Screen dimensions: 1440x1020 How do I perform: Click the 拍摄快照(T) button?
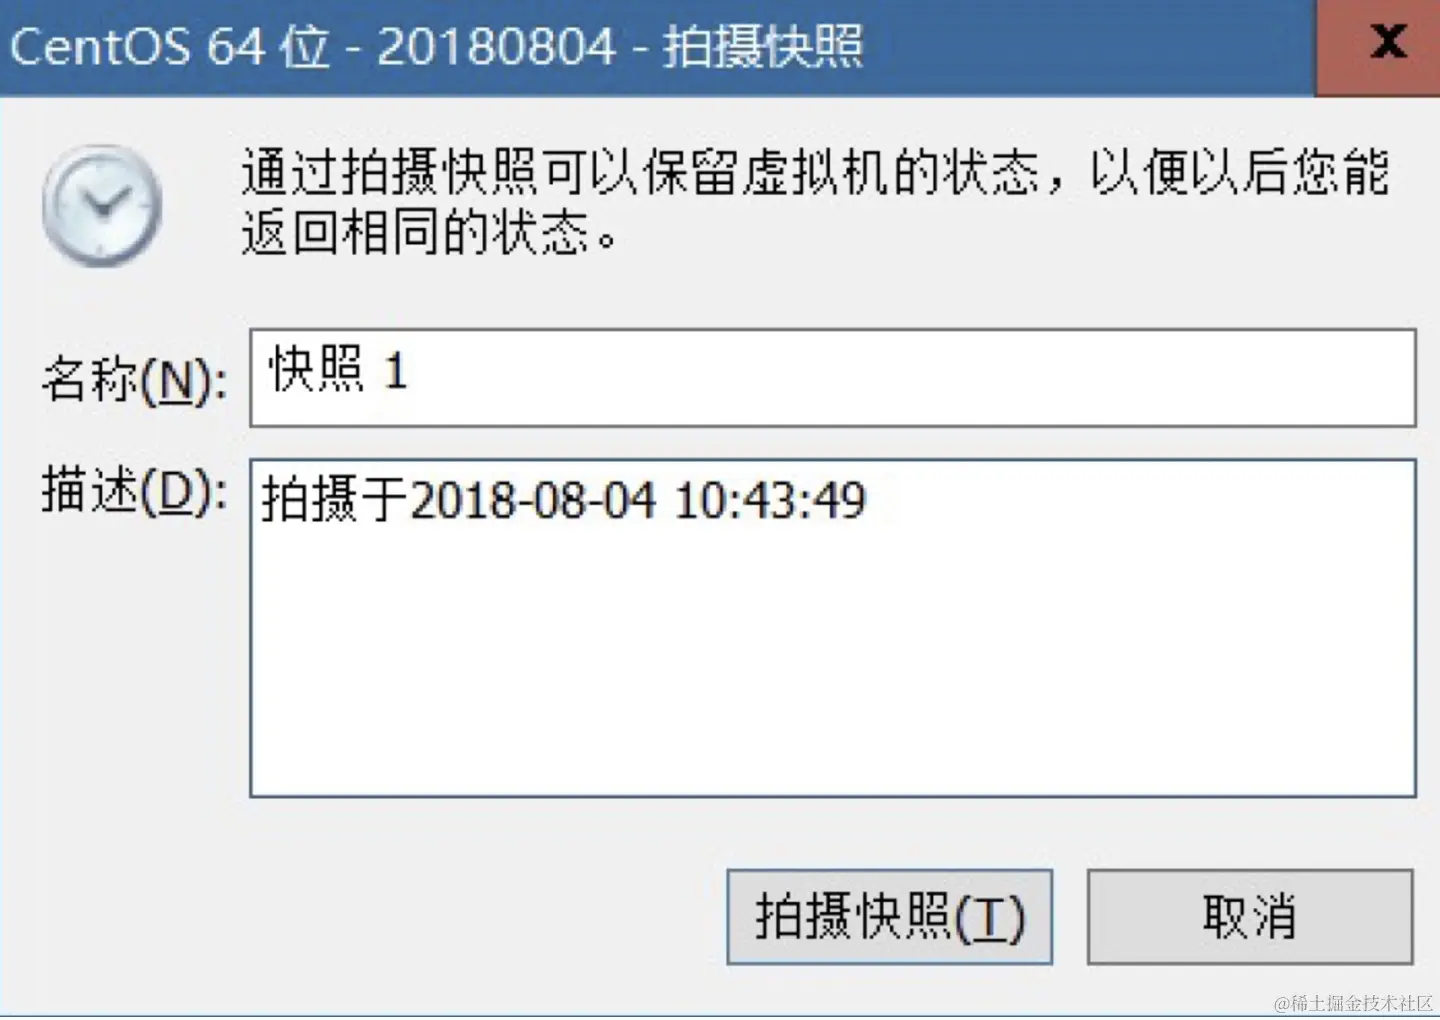coord(889,917)
